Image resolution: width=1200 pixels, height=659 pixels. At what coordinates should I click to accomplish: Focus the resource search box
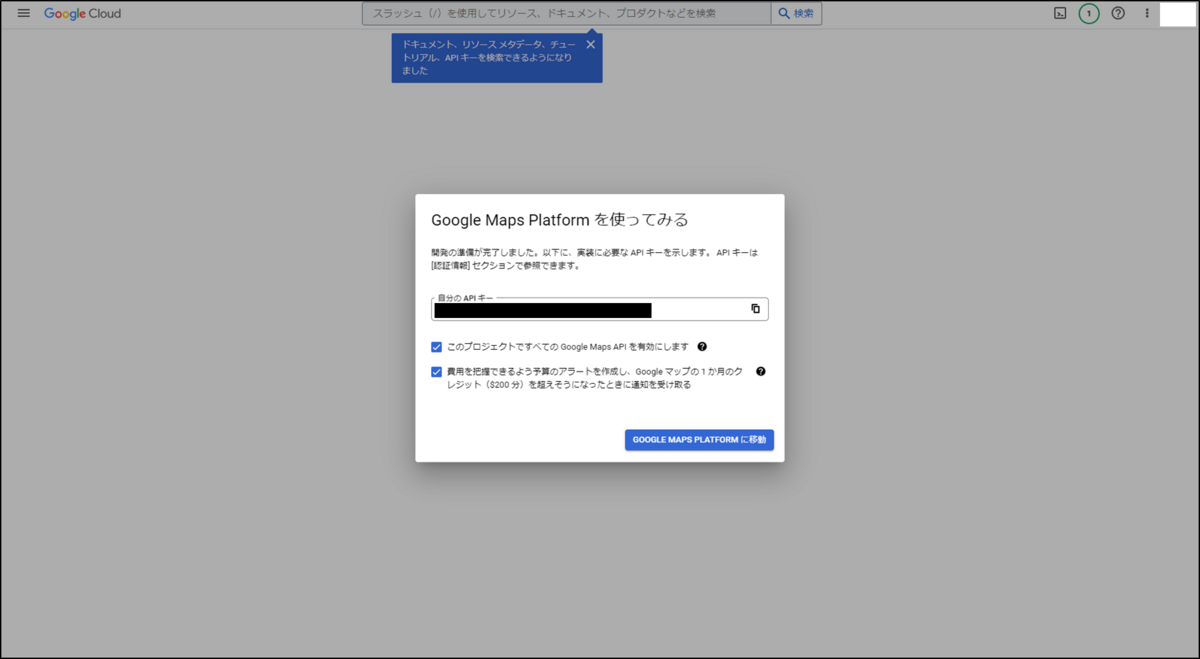[x=566, y=14]
